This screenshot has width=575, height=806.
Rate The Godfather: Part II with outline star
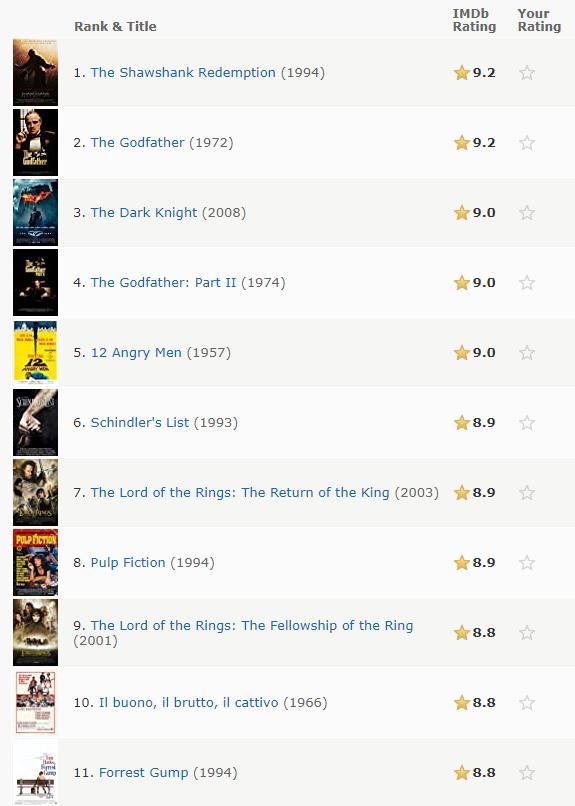point(527,282)
